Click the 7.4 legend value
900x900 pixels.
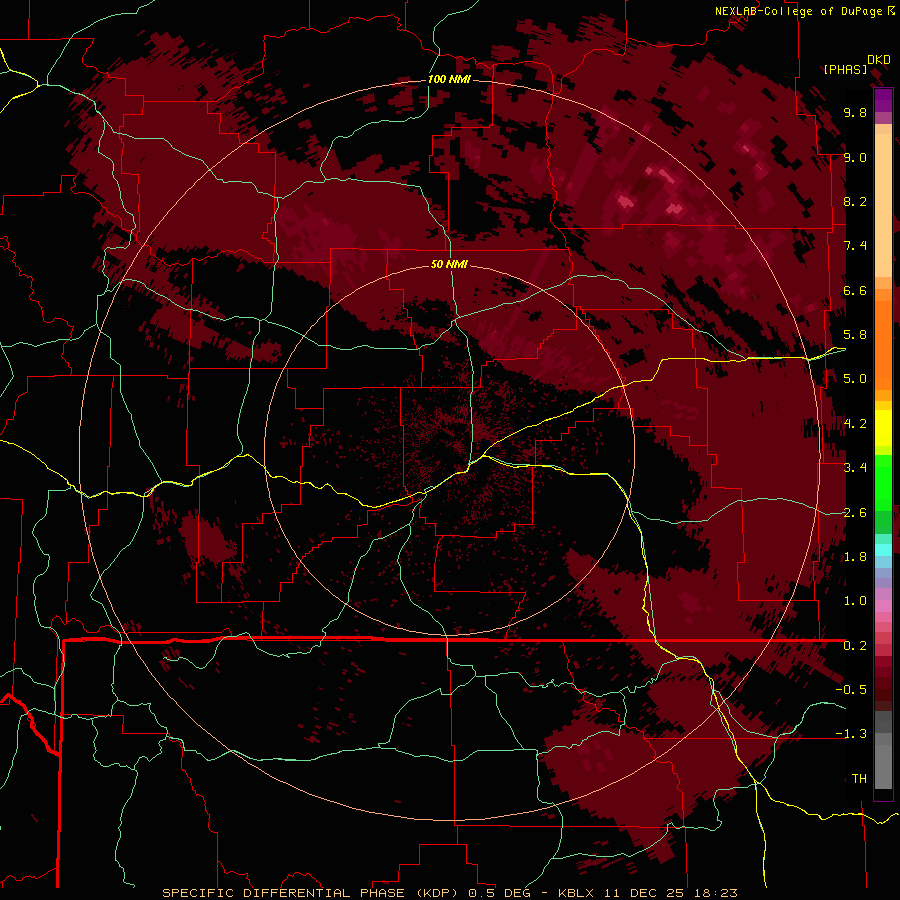tap(855, 246)
